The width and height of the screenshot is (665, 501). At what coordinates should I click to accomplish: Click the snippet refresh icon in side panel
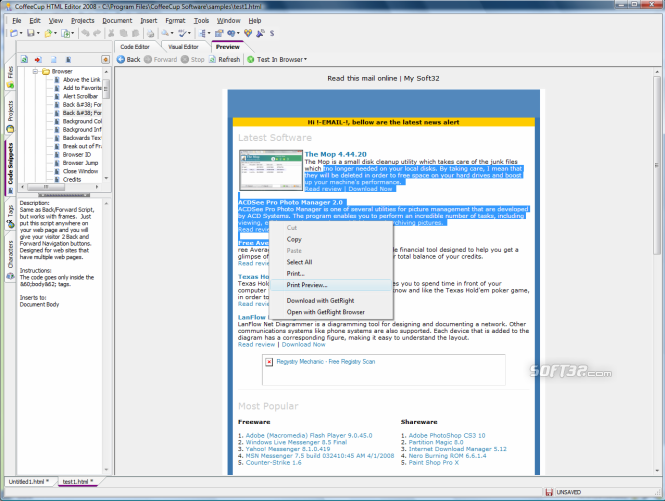[25, 60]
